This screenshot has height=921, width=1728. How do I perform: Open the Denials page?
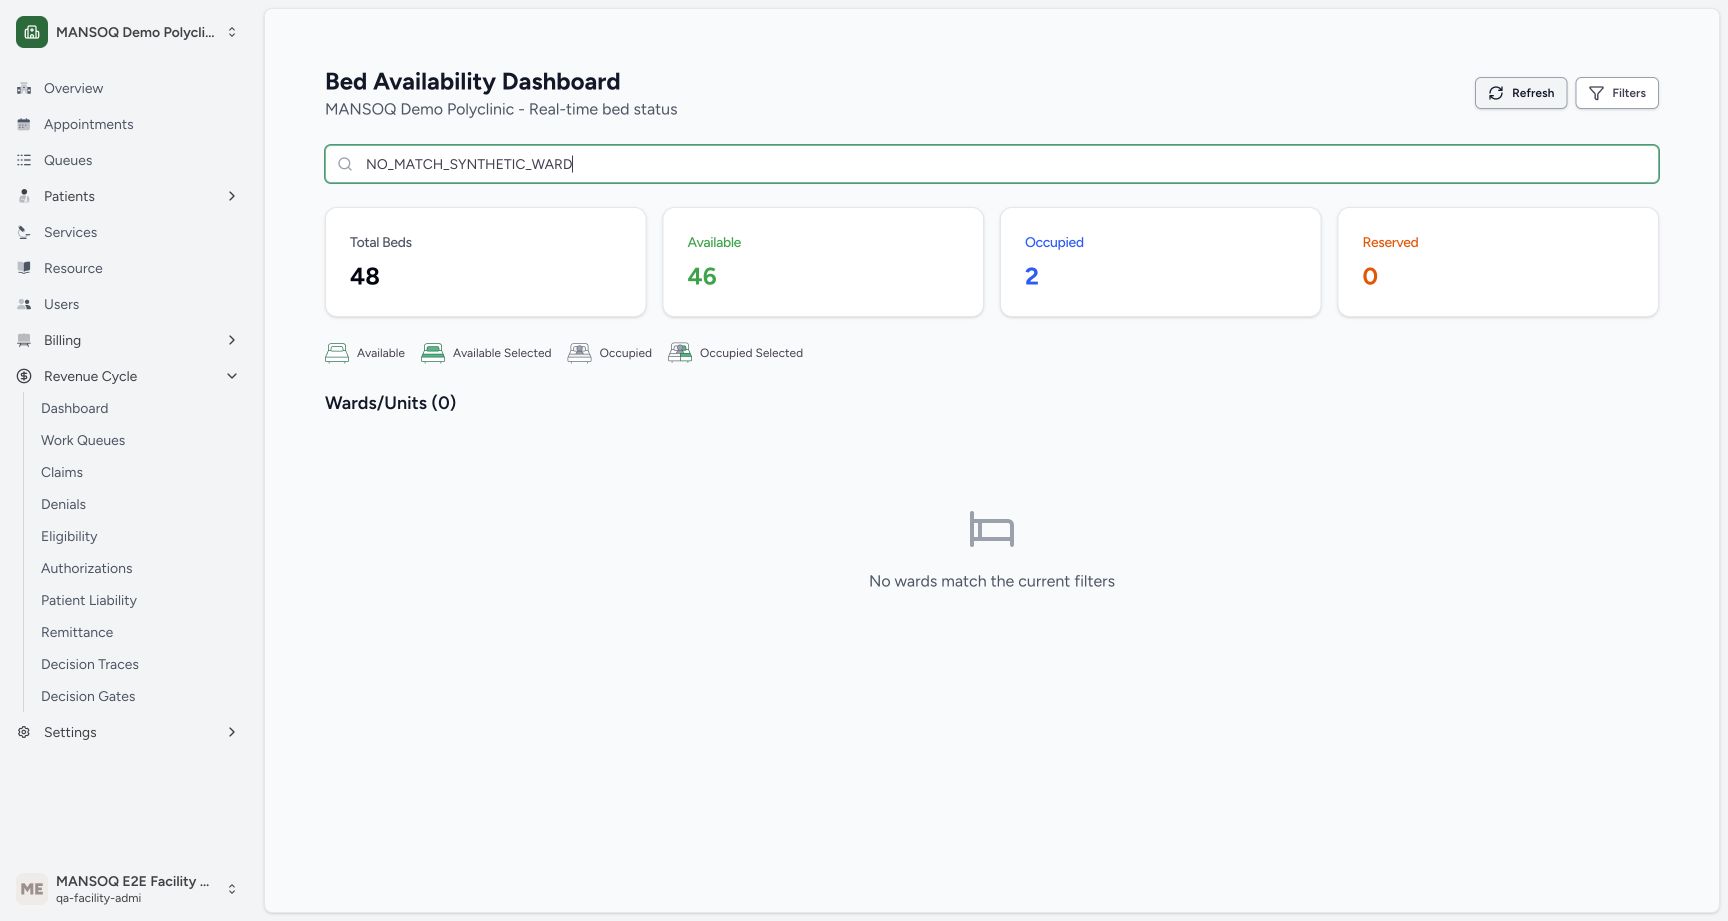(x=63, y=504)
